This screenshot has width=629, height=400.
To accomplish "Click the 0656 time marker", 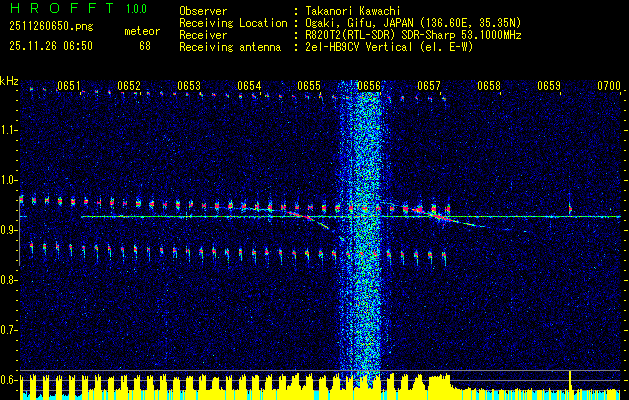I will point(369,86).
